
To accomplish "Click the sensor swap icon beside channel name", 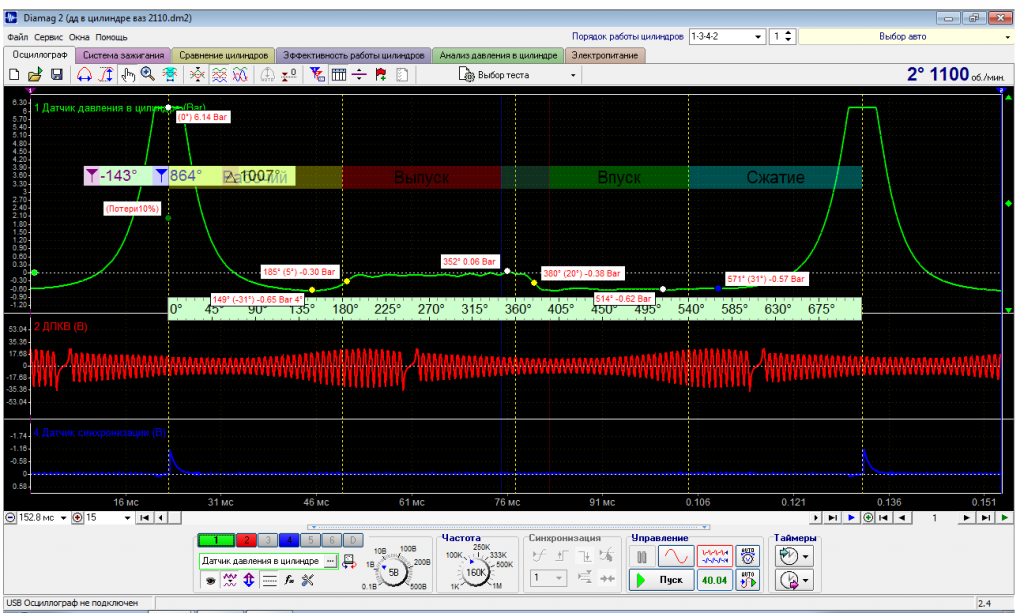I will pyautogui.click(x=349, y=561).
